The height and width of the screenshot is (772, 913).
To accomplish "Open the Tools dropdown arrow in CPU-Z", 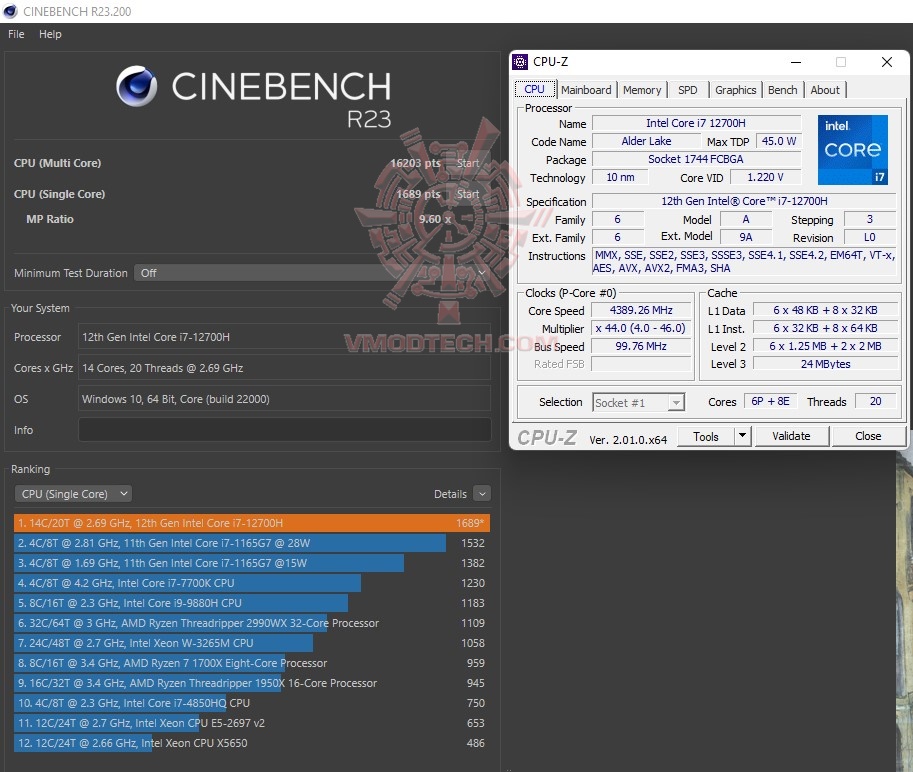I will 742,436.
